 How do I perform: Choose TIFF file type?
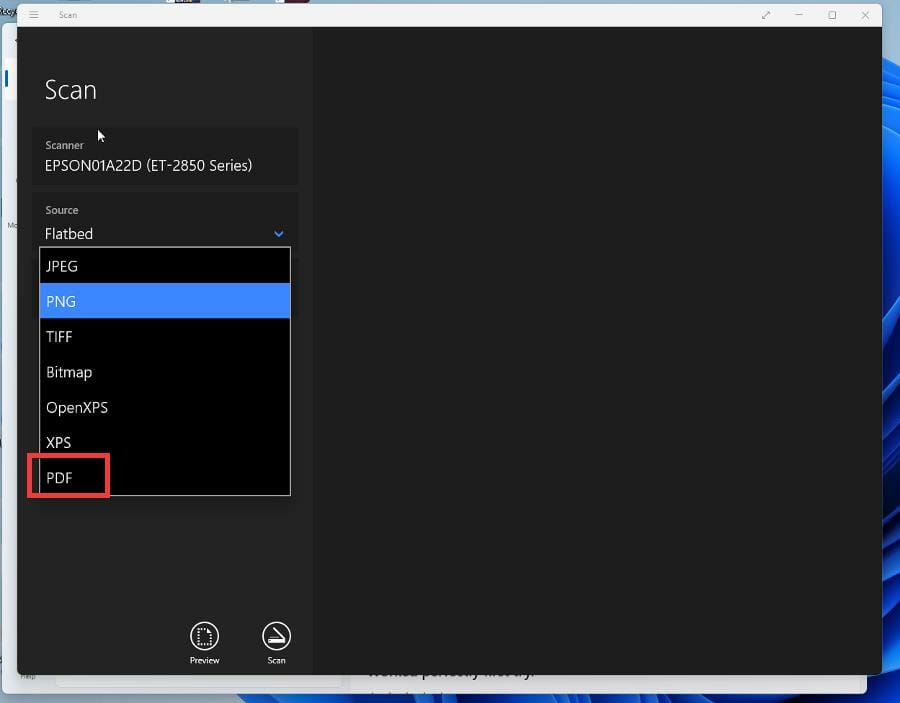coord(165,336)
